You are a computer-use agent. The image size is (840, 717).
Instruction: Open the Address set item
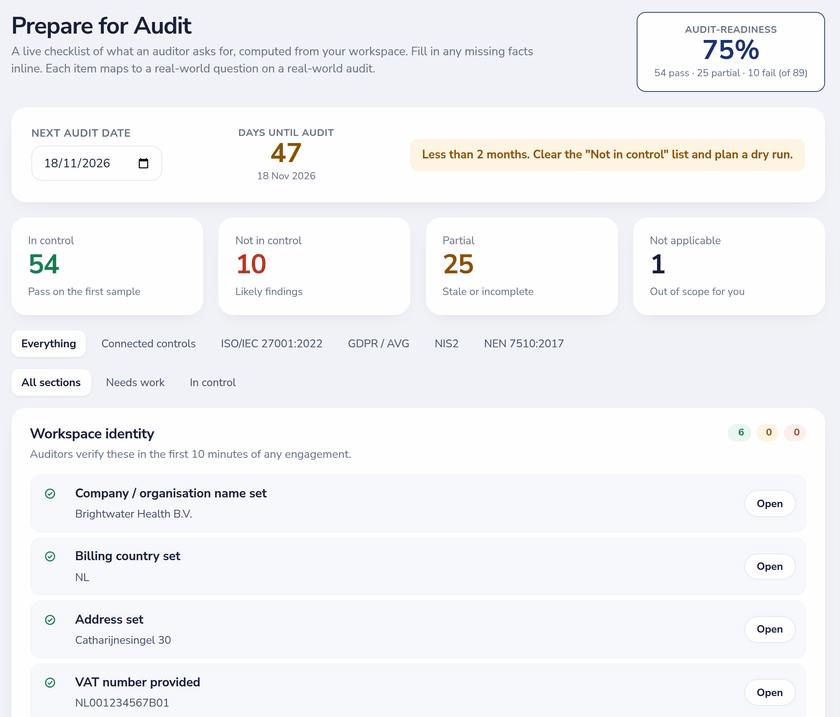click(769, 629)
